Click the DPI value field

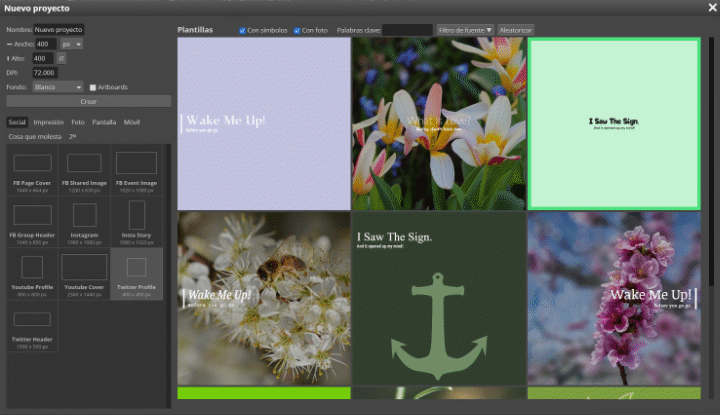coord(45,73)
